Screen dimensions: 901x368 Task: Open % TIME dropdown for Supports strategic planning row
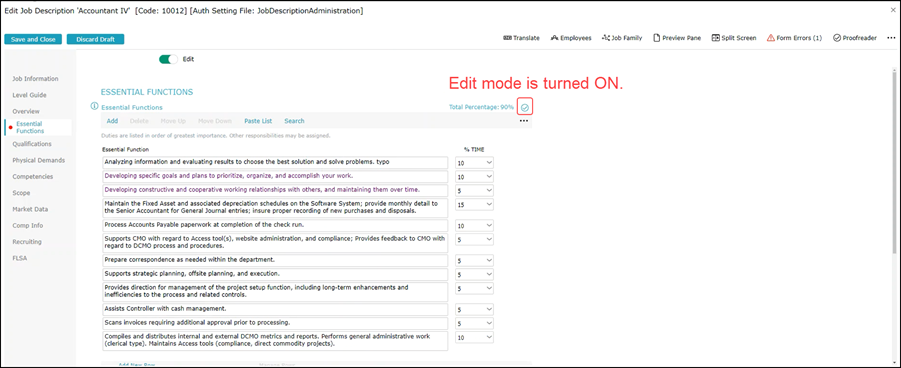pyautogui.click(x=474, y=274)
